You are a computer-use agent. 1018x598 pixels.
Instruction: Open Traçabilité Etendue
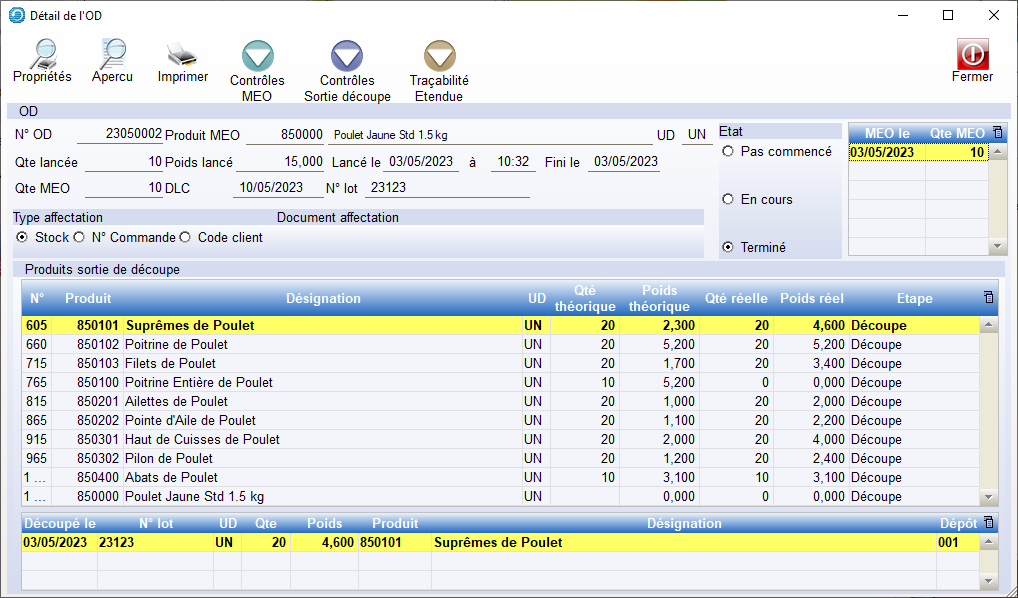click(439, 58)
